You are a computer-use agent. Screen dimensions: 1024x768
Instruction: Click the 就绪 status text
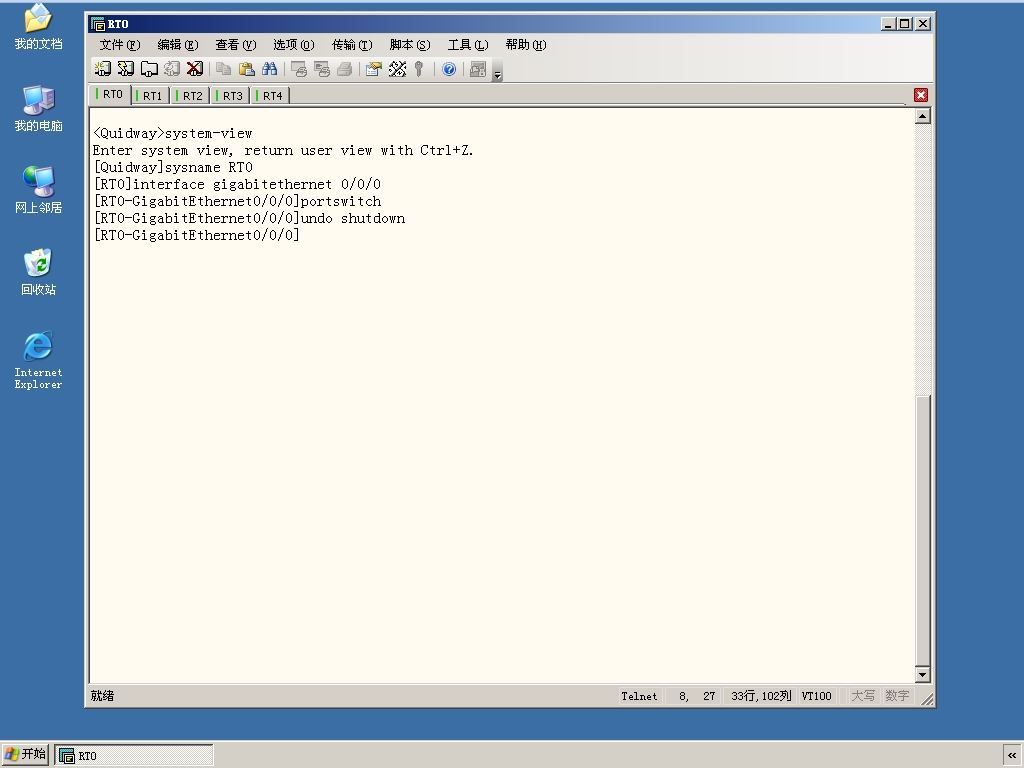tap(103, 696)
